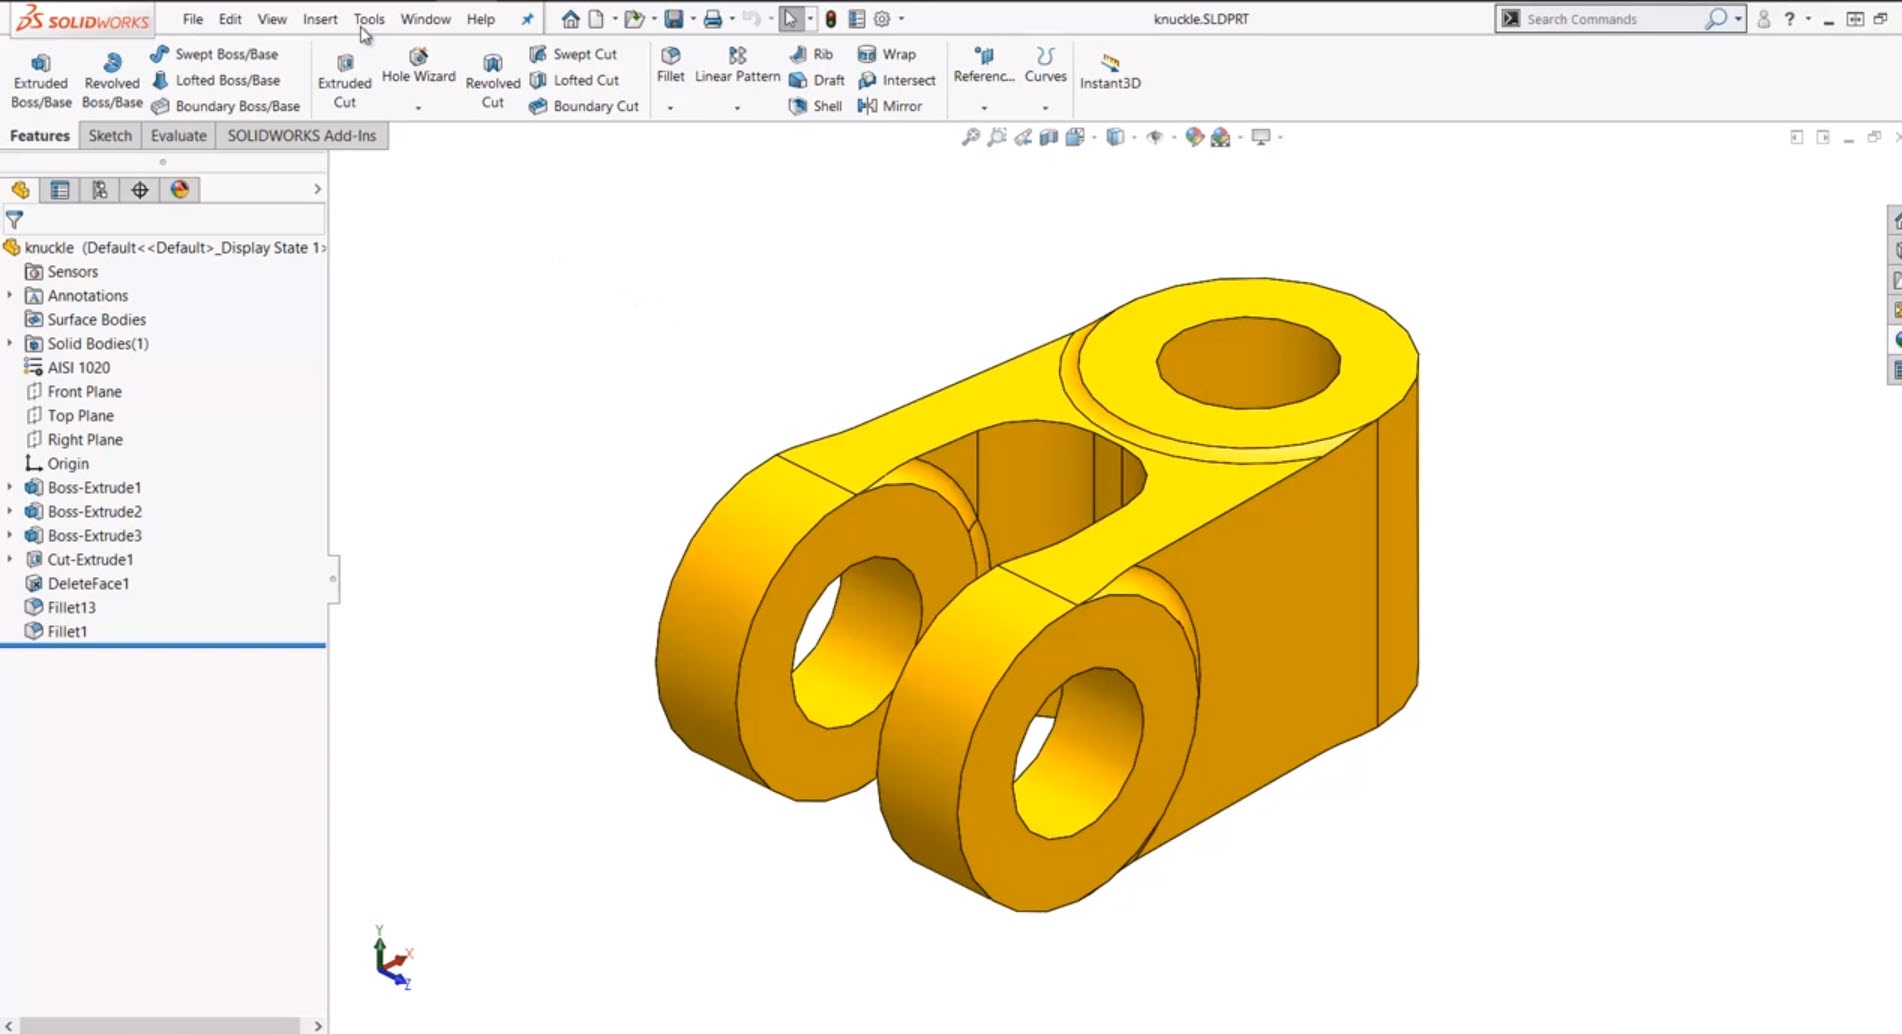Pin the menu bar with pushpin
Image resolution: width=1902 pixels, height=1034 pixels.
pos(527,19)
